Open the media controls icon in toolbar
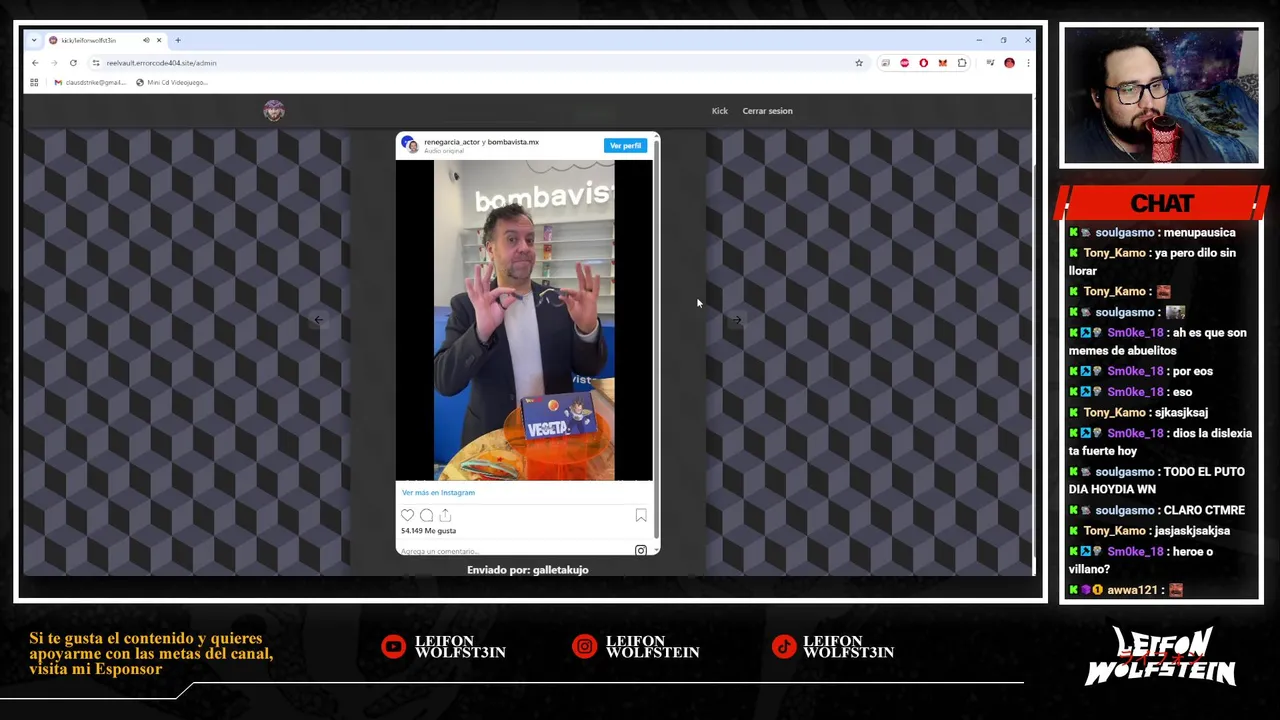Viewport: 1280px width, 720px height. [990, 63]
